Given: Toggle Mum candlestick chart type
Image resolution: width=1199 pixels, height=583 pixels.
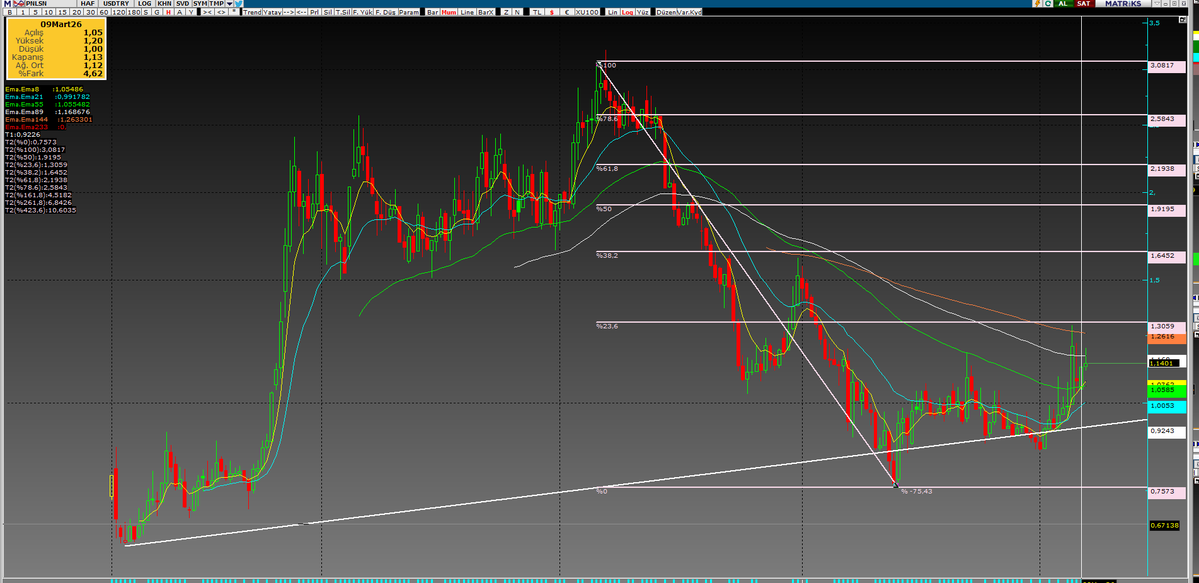Looking at the screenshot, I should (x=449, y=12).
